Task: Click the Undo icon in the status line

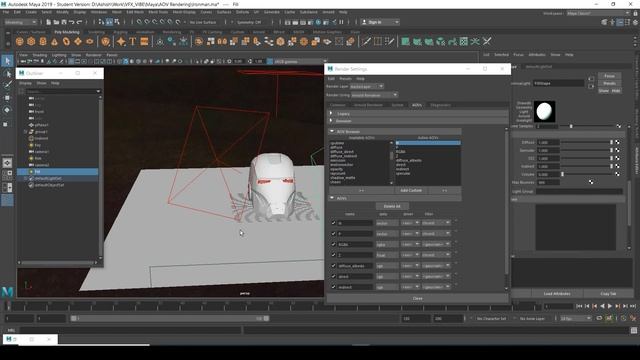Action: pos(71,22)
